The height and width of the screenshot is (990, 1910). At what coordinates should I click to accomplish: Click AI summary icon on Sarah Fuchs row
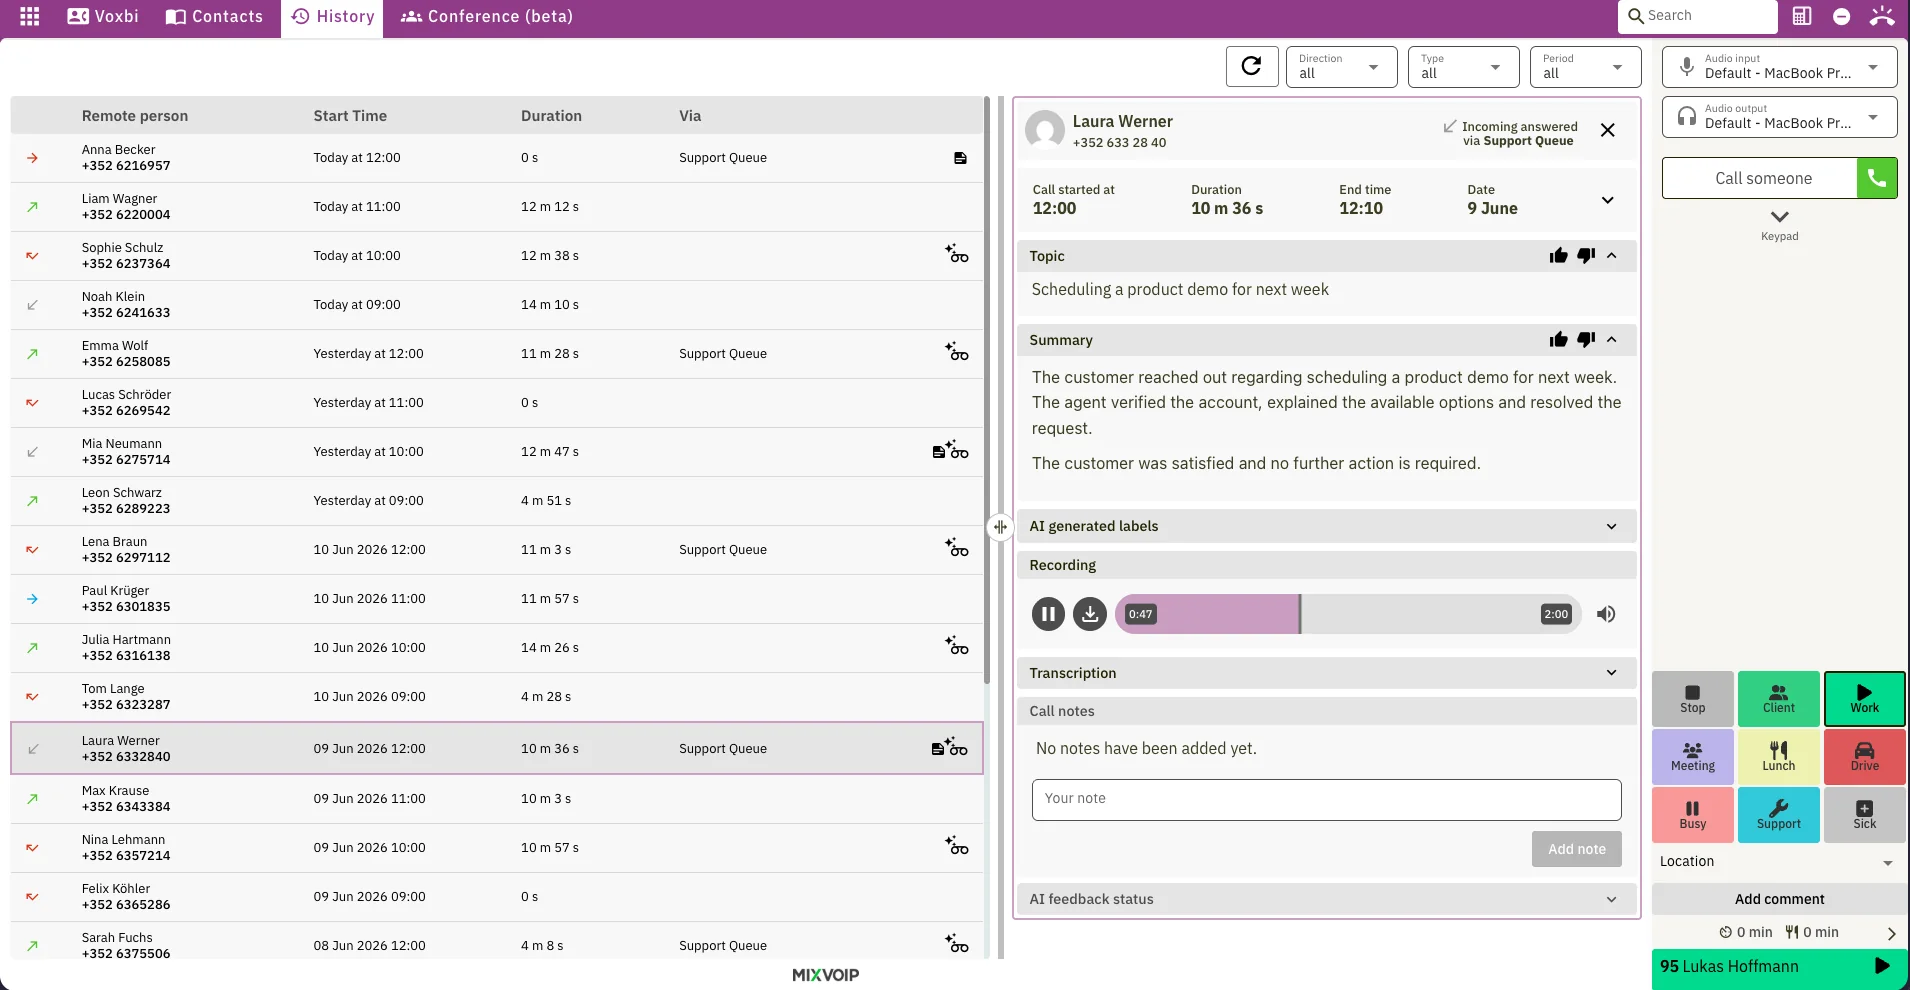tap(957, 944)
